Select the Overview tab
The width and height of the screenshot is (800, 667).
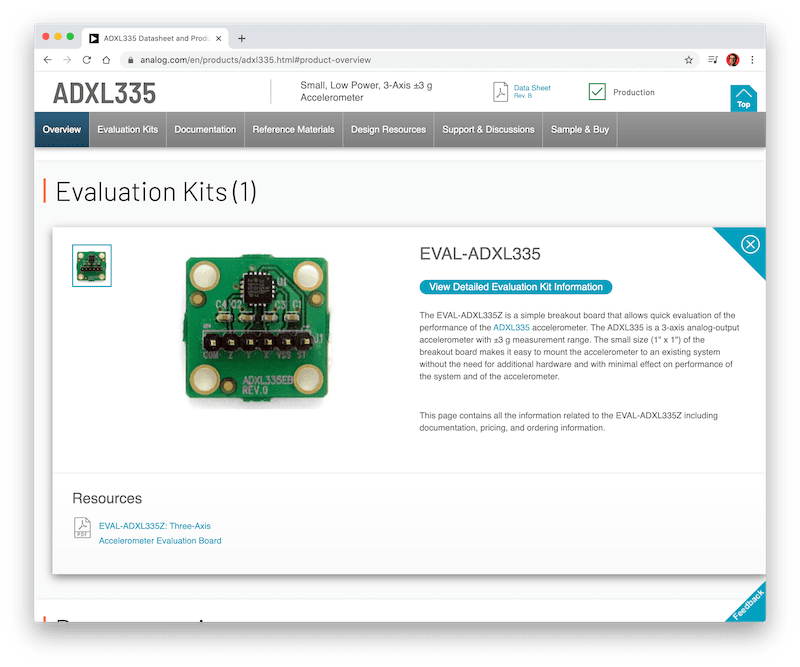pyautogui.click(x=62, y=130)
